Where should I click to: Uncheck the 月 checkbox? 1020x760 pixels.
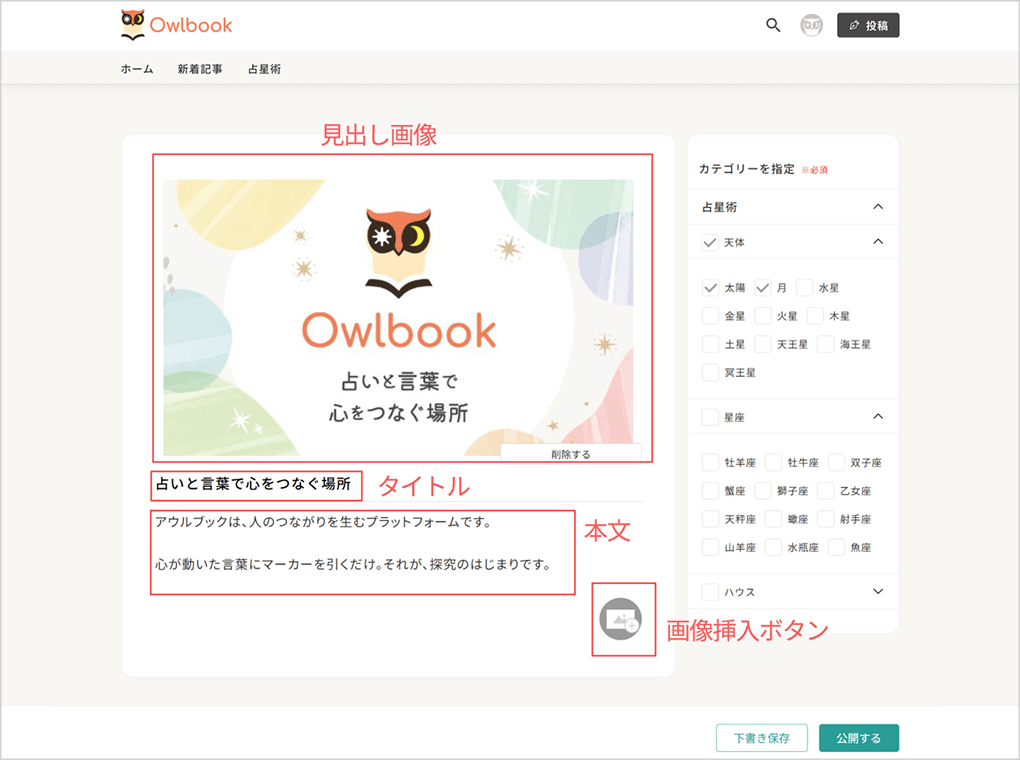click(763, 288)
